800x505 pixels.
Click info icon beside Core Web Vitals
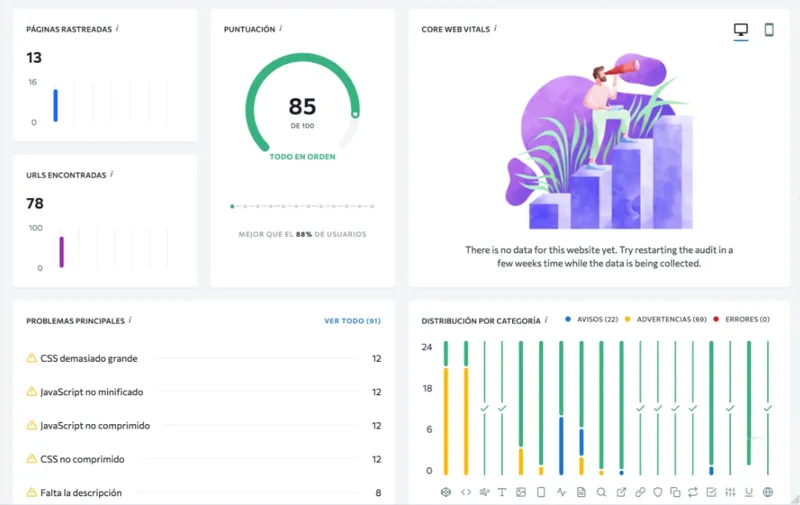496,29
